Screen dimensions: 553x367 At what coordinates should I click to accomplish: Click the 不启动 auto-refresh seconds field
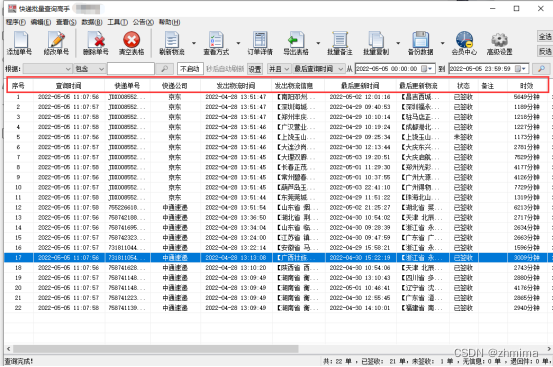190,69
